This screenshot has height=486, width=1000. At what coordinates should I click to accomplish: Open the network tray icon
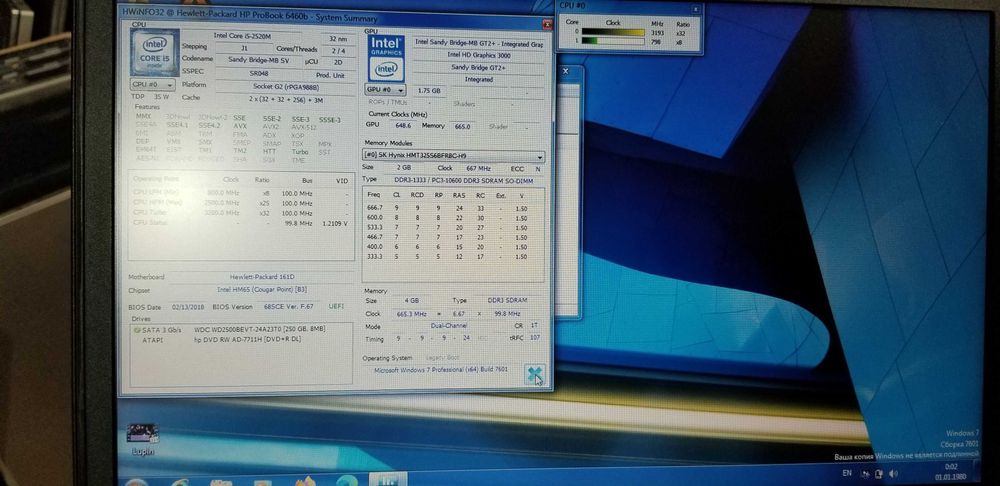point(866,474)
